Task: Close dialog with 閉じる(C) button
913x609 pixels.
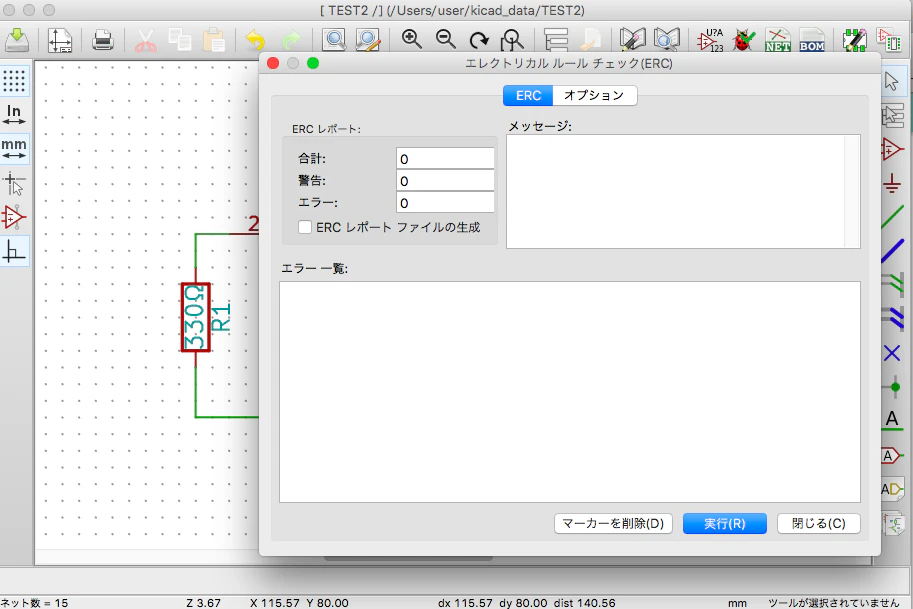Action: (819, 523)
